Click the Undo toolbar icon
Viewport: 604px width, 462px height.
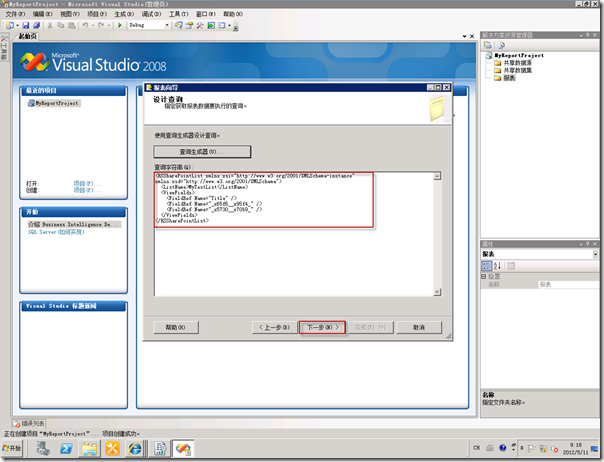click(x=85, y=25)
